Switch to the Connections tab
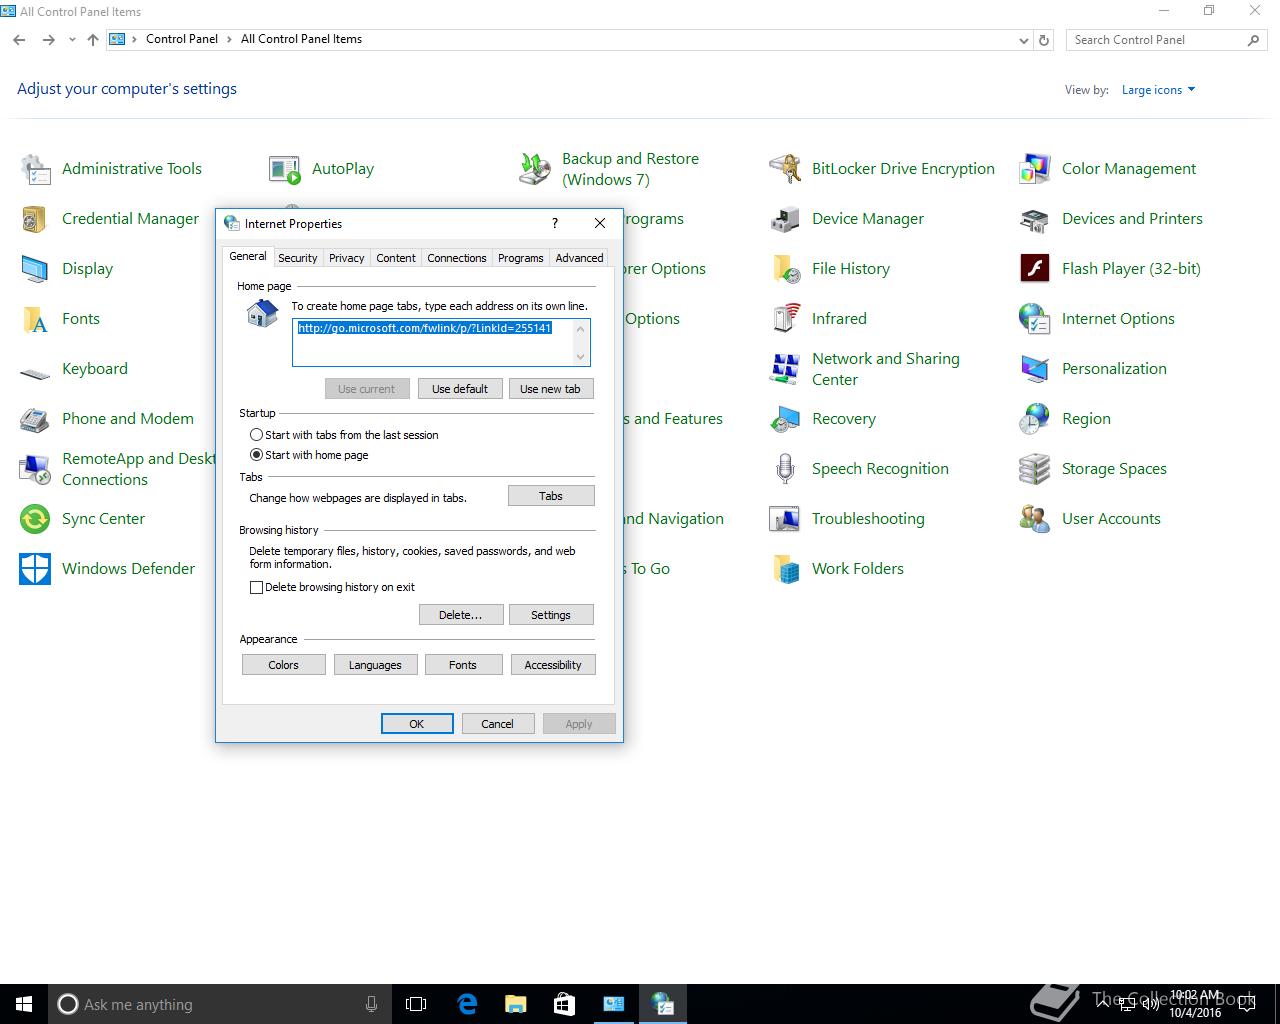This screenshot has height=1024, width=1280. point(457,258)
